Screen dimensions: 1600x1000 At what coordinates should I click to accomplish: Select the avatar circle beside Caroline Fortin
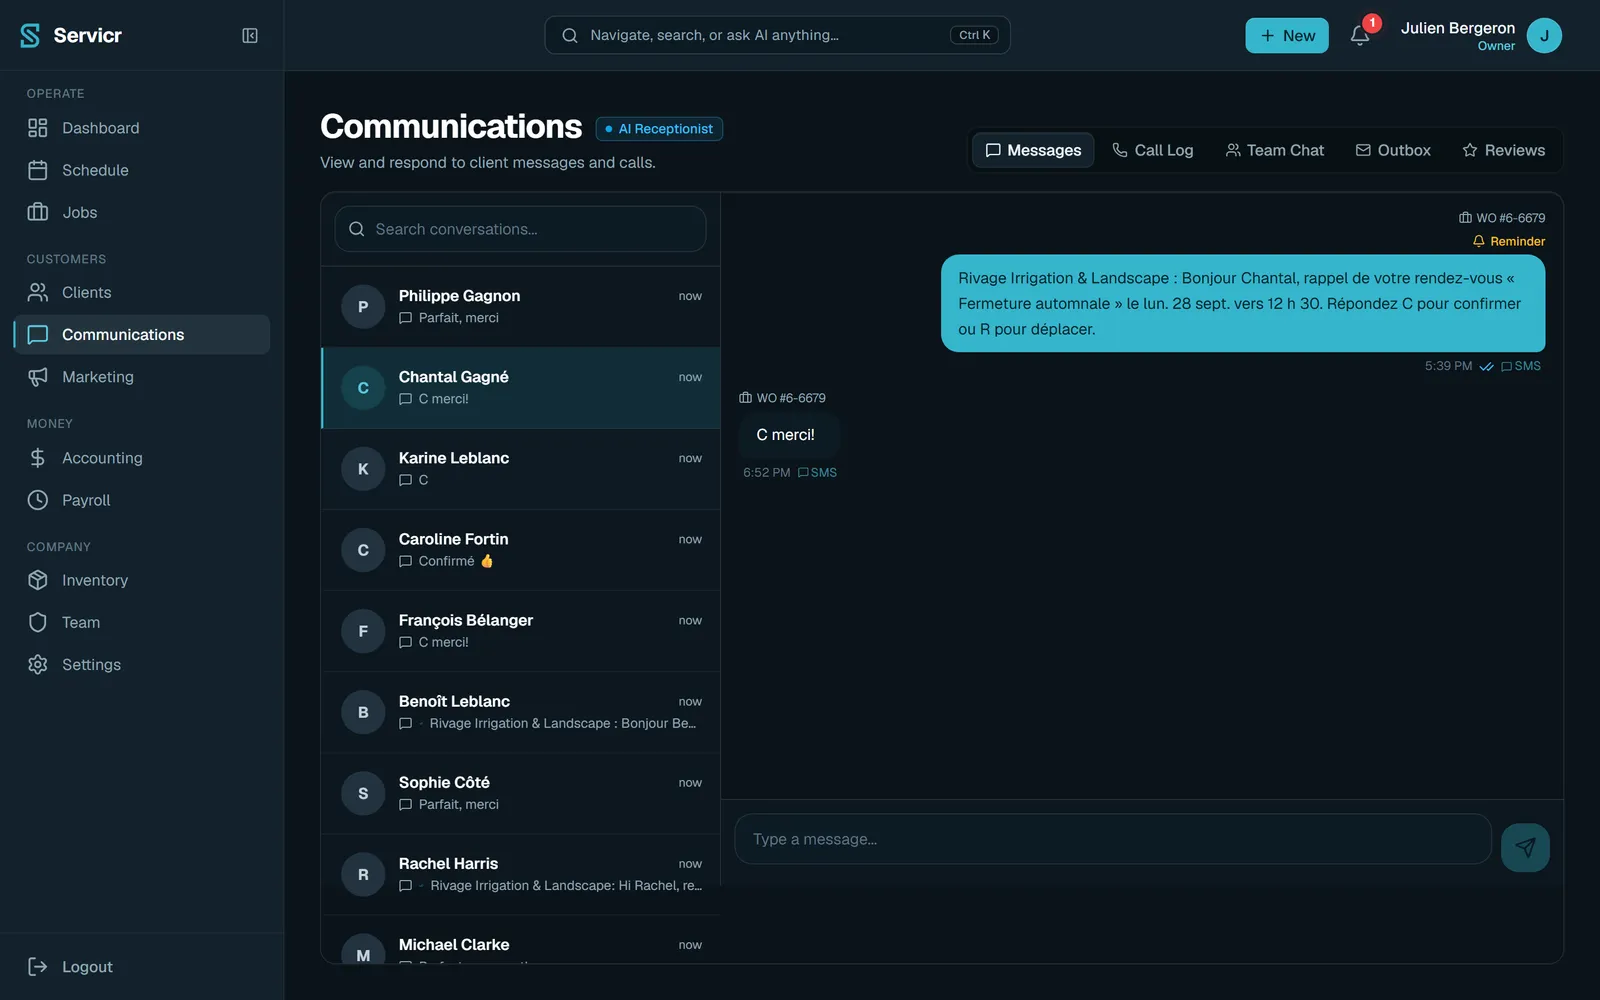click(363, 549)
